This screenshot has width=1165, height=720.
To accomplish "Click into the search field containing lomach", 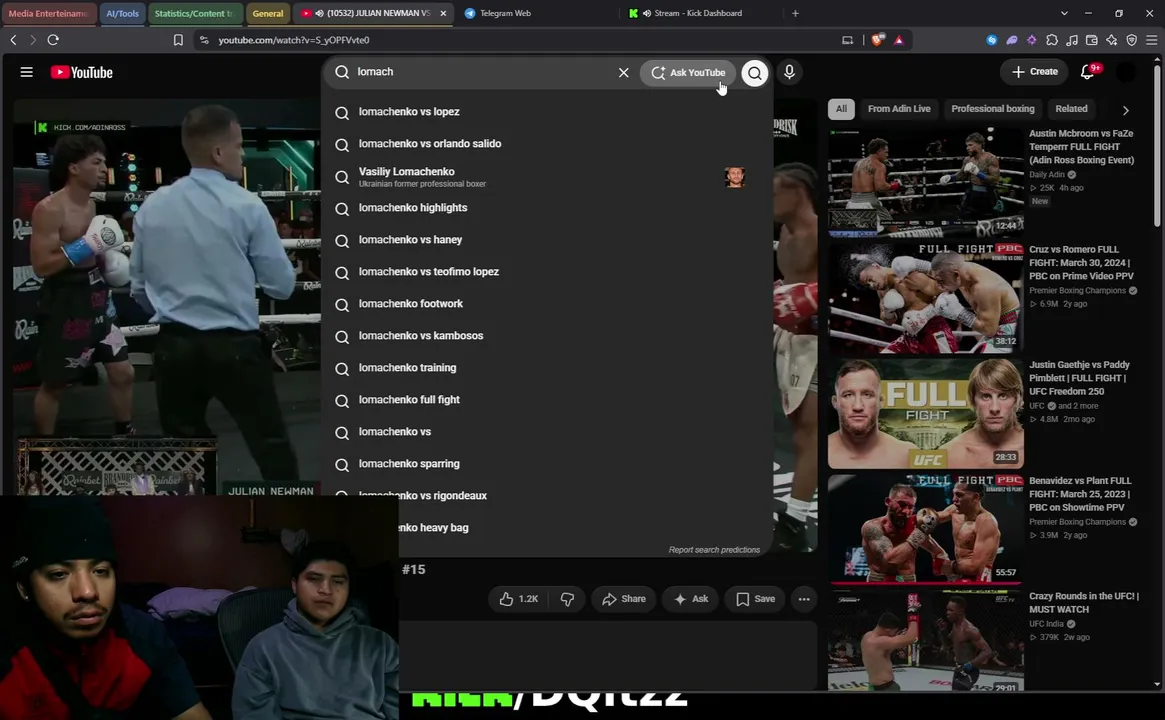I will [x=483, y=72].
